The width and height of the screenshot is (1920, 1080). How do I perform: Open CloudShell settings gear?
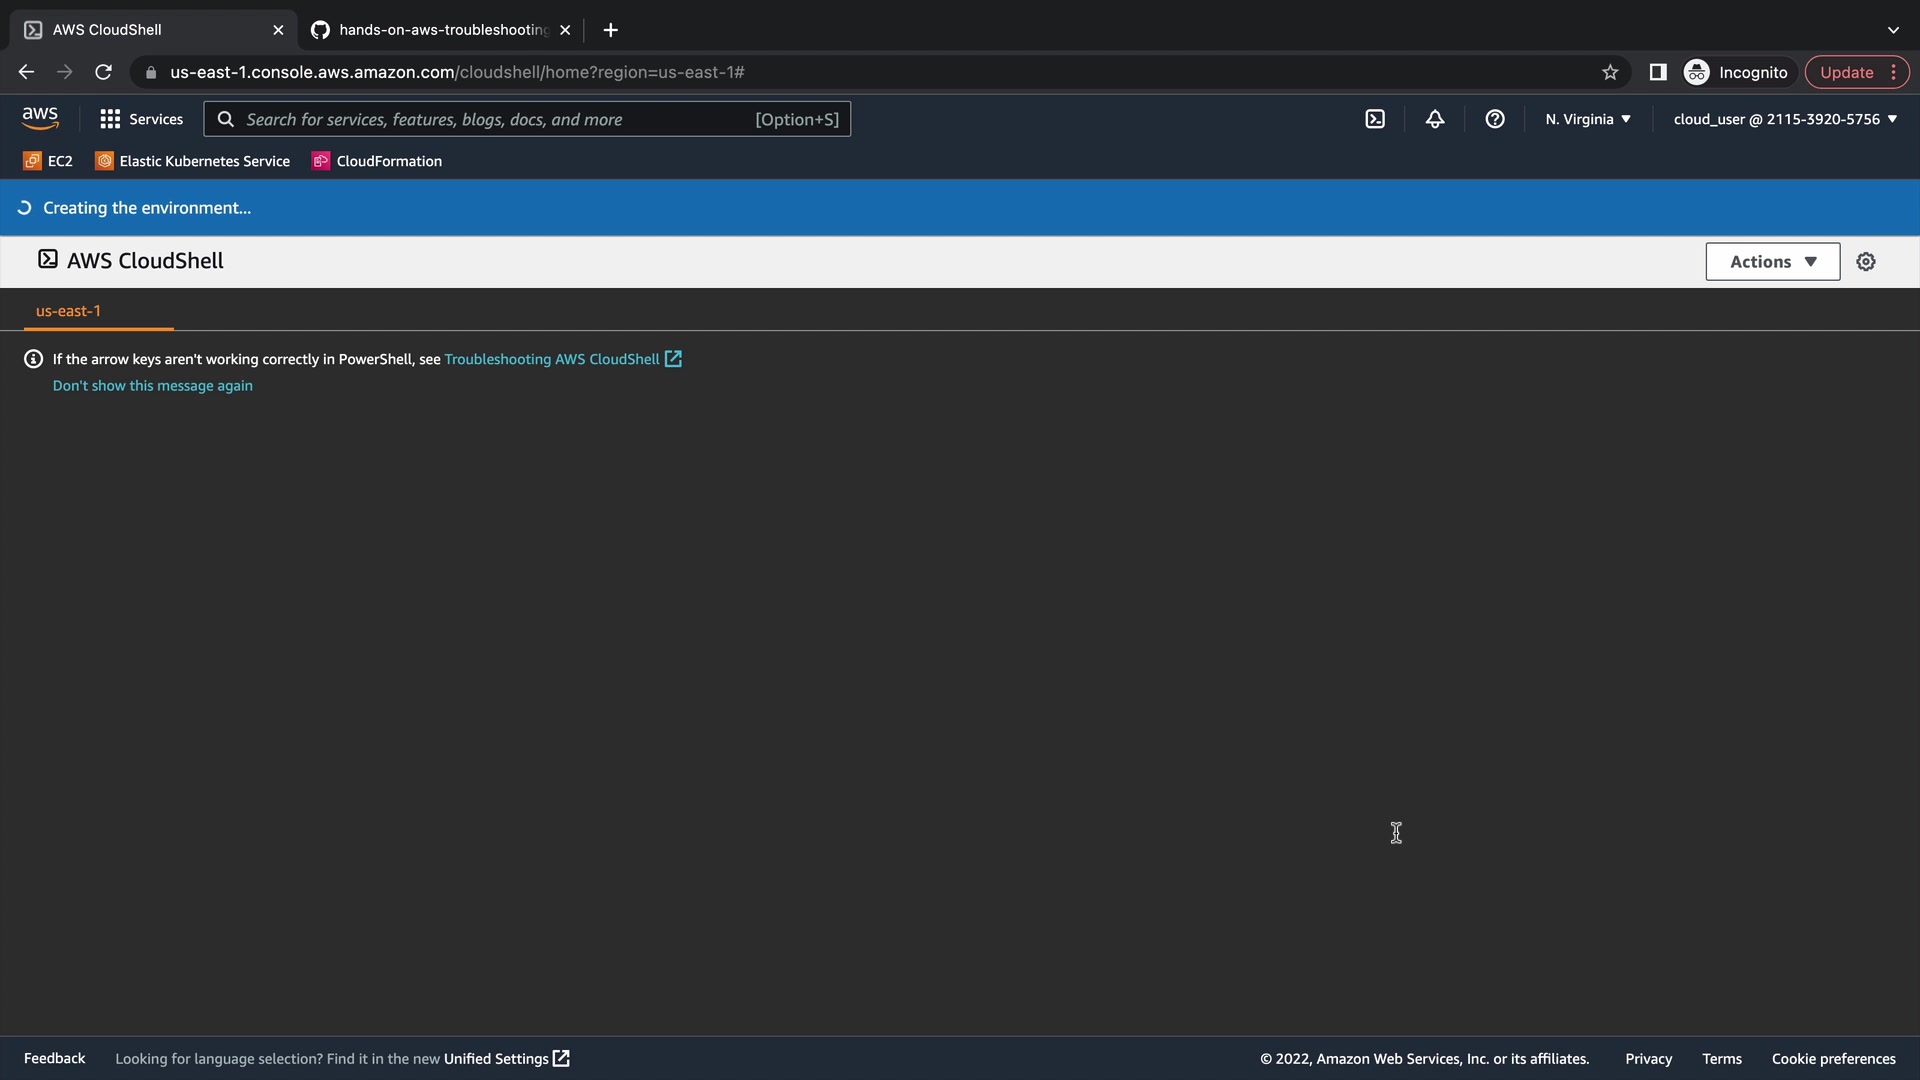click(1866, 262)
